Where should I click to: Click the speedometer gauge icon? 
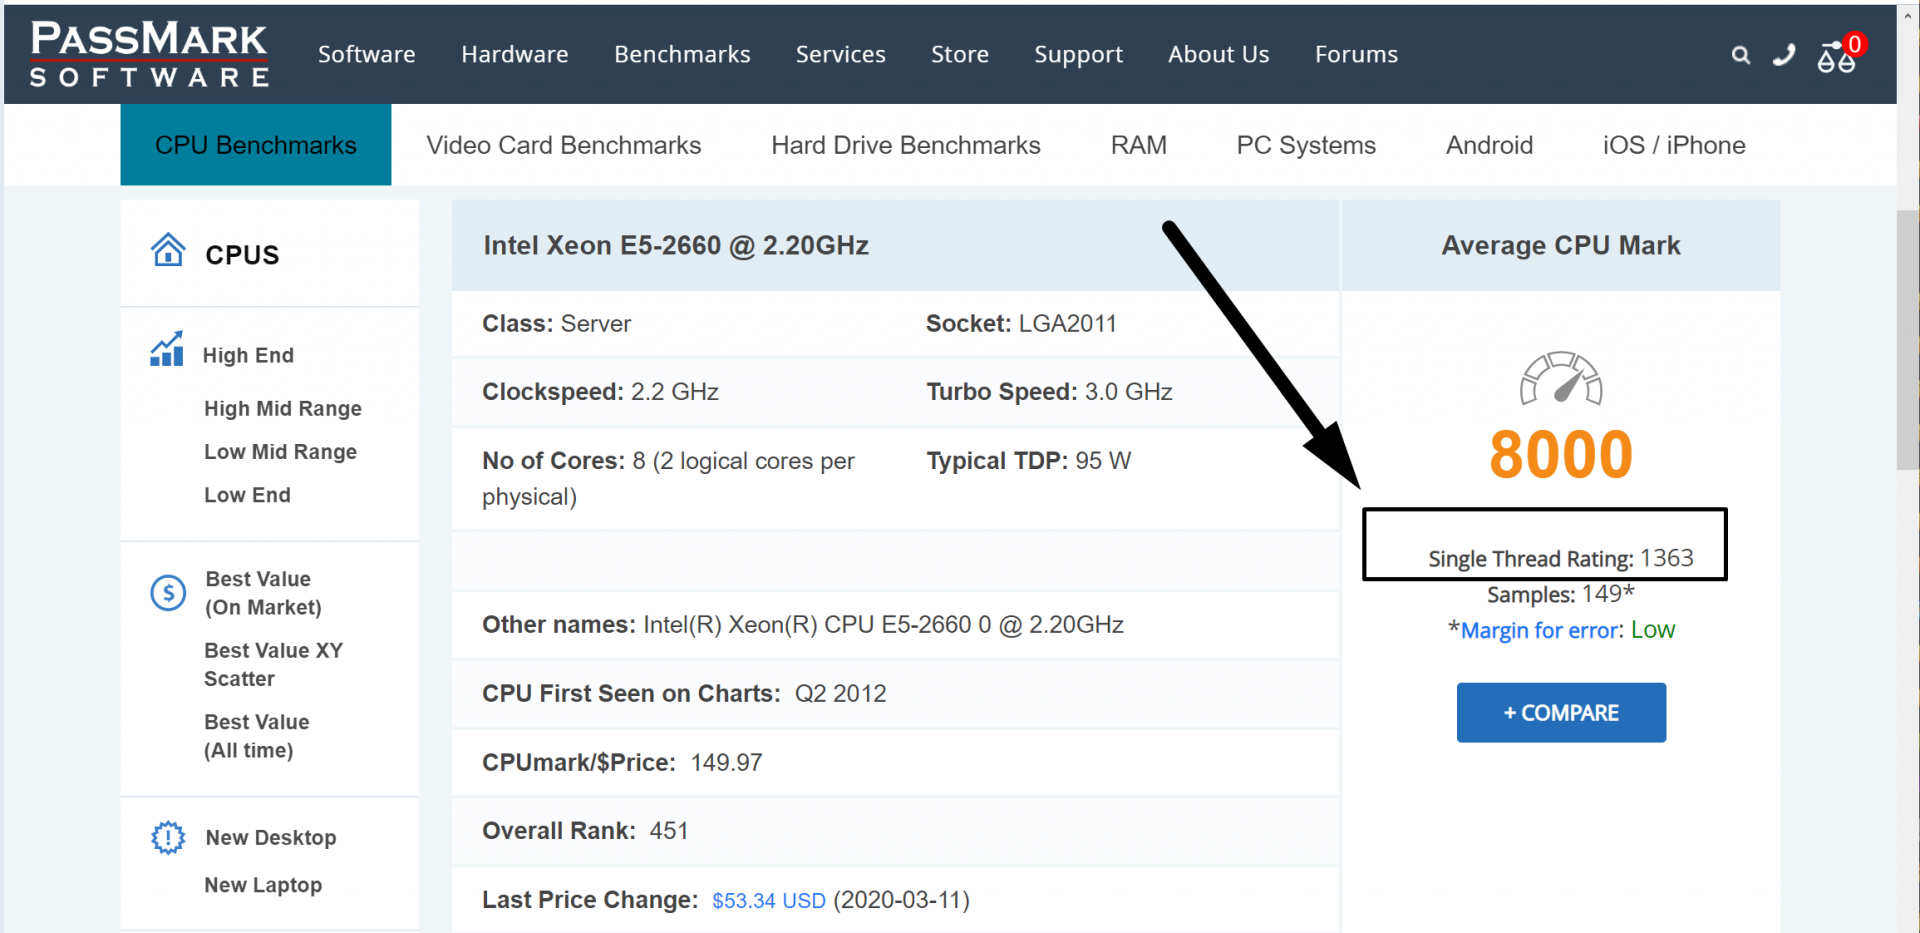point(1561,378)
